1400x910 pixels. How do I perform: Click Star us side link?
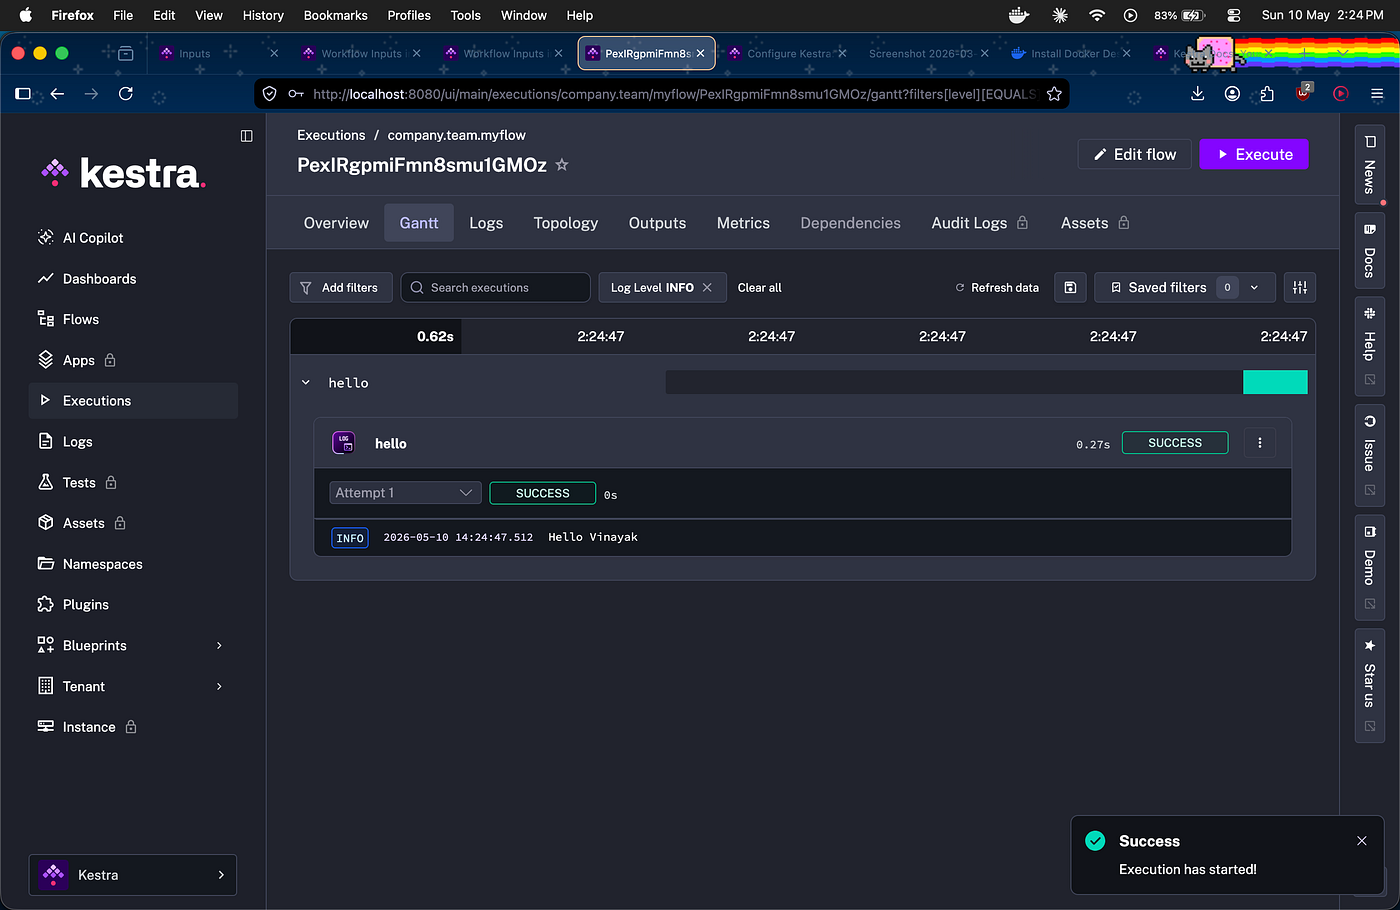(x=1369, y=685)
